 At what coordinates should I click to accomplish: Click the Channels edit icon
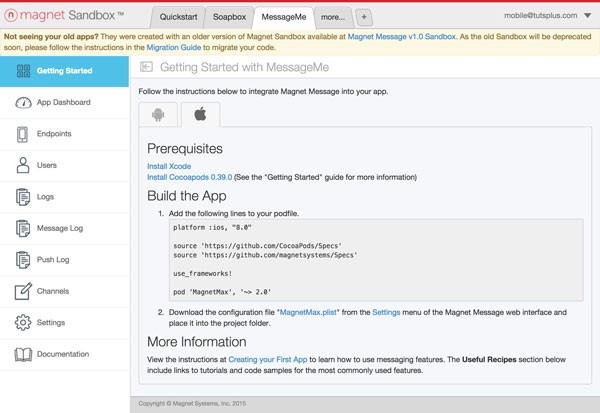[23, 291]
